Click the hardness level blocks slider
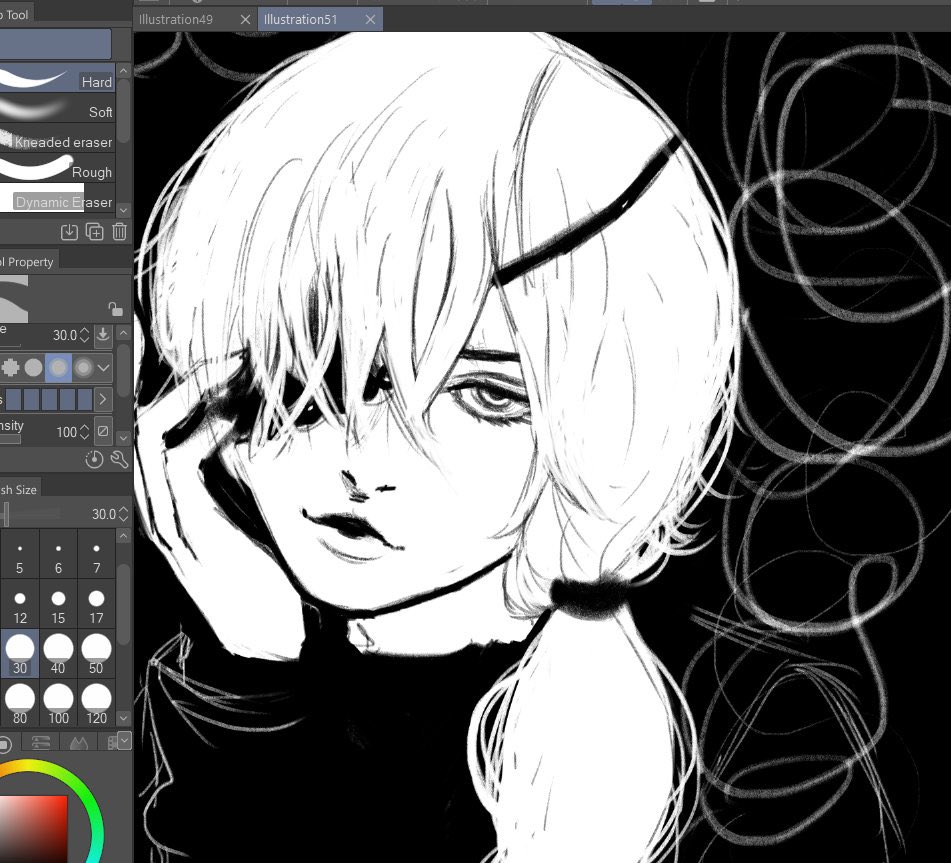The height and width of the screenshot is (863, 951). pyautogui.click(x=49, y=399)
